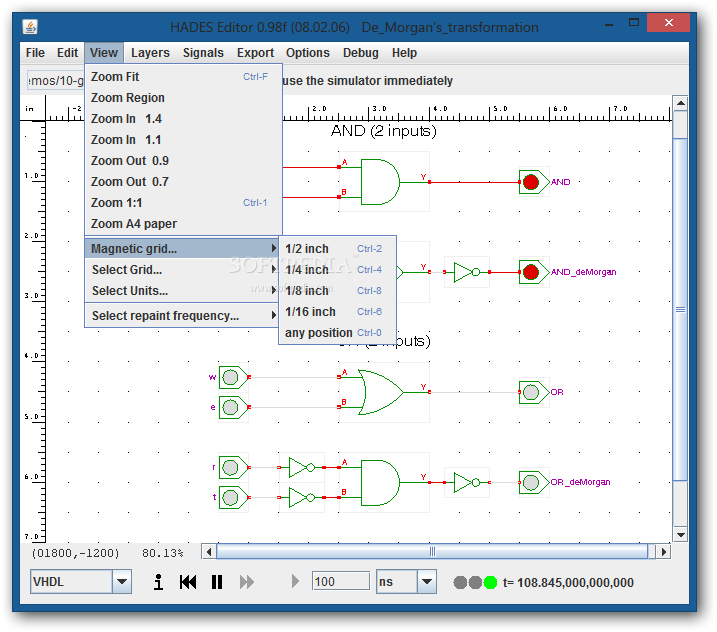The image size is (717, 632).
Task: Open the ns time unit dropdown
Action: [427, 582]
